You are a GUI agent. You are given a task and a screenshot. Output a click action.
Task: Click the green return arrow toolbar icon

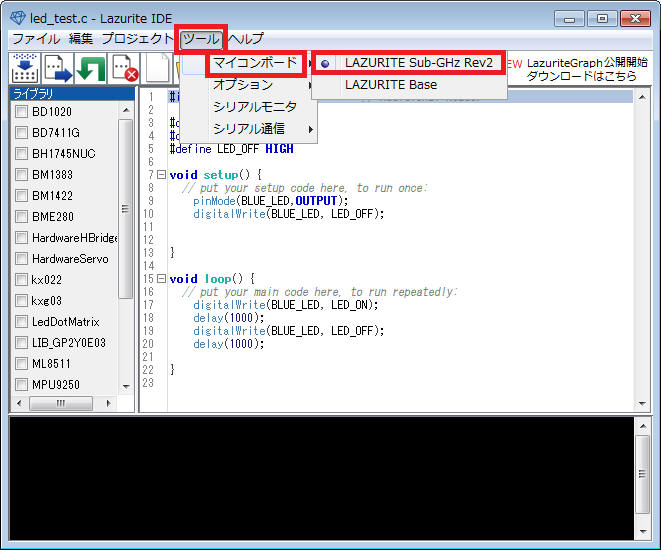(x=90, y=68)
